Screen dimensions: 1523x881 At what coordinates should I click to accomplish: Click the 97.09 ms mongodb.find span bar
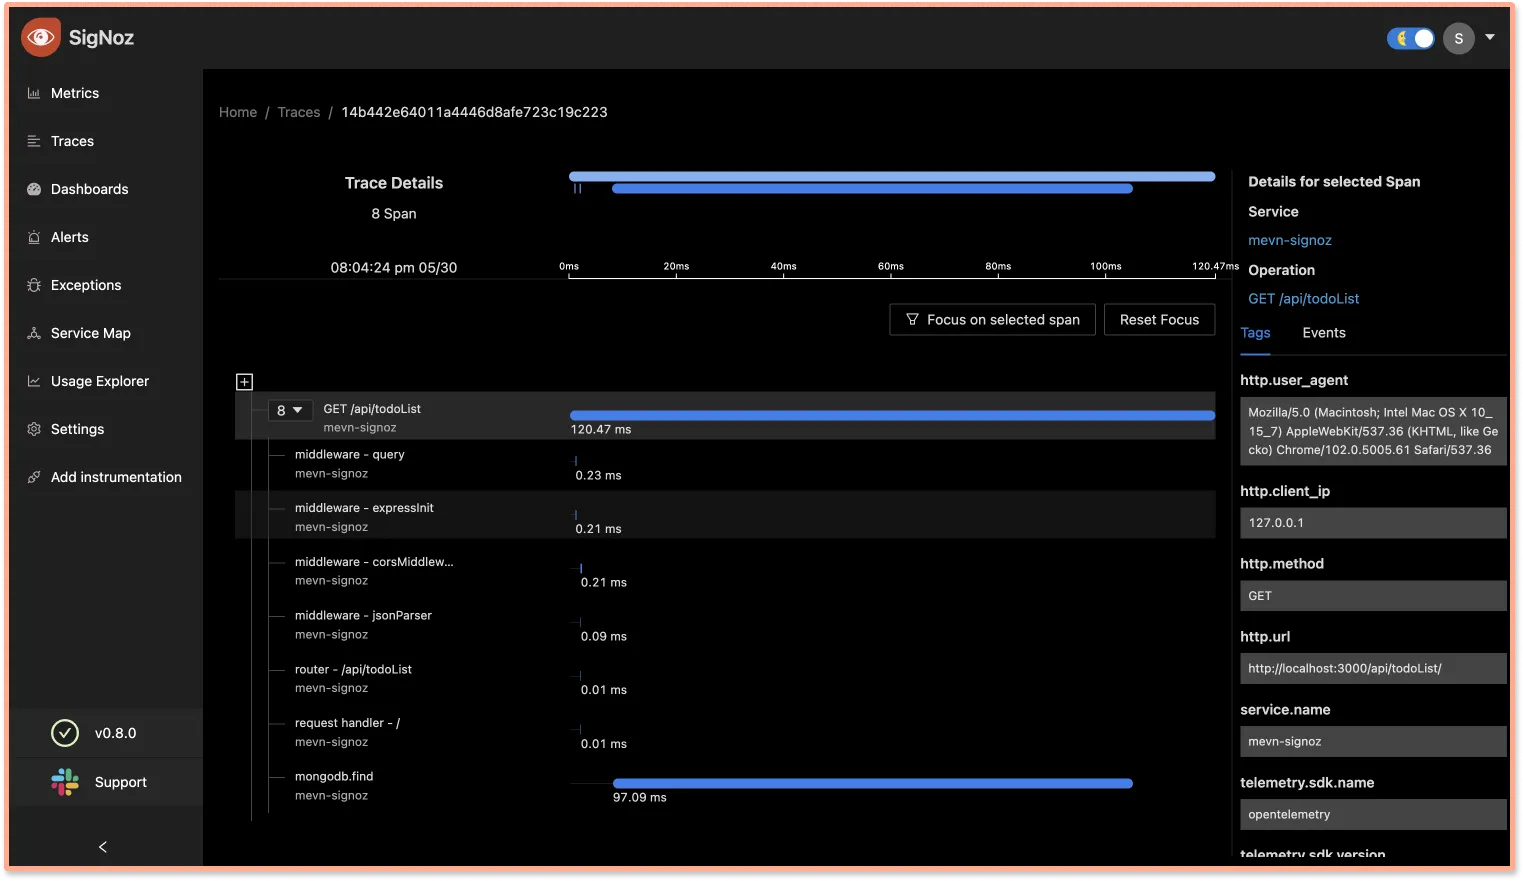pos(872,783)
